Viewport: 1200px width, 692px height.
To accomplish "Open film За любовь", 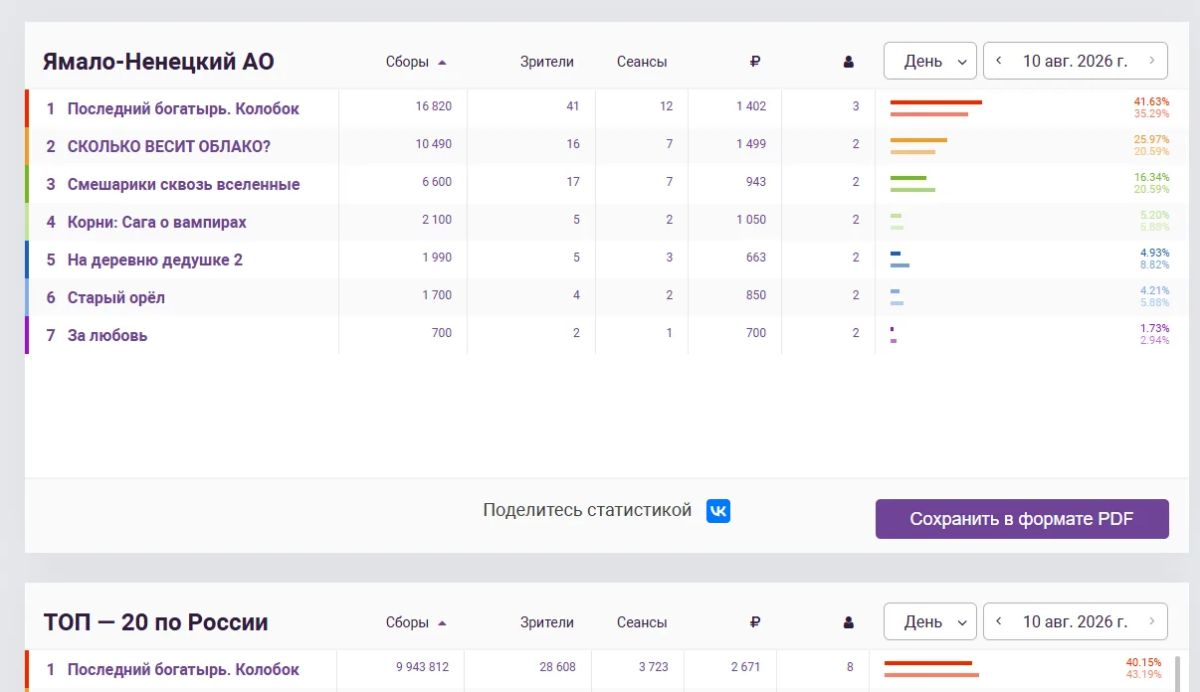I will point(107,335).
